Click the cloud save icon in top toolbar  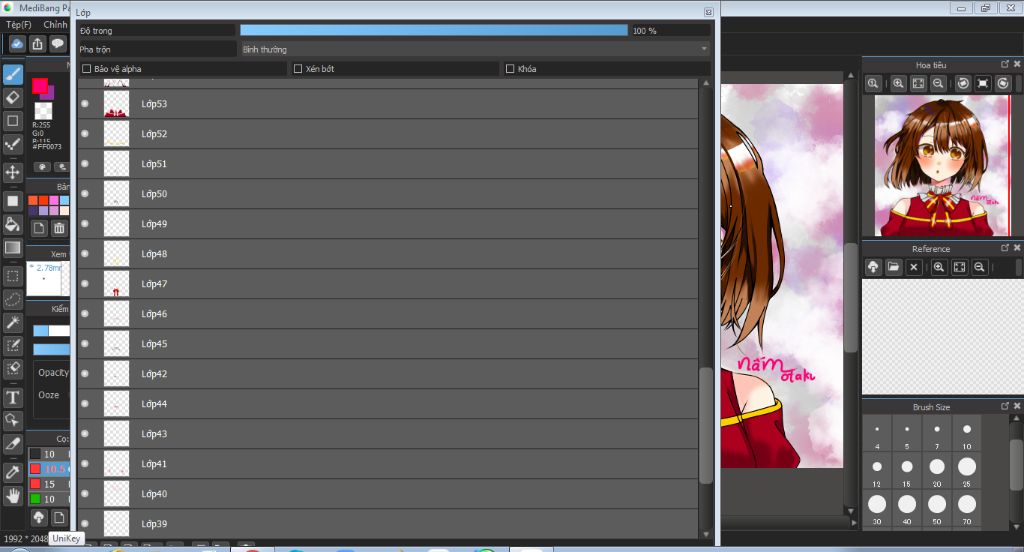(17, 44)
